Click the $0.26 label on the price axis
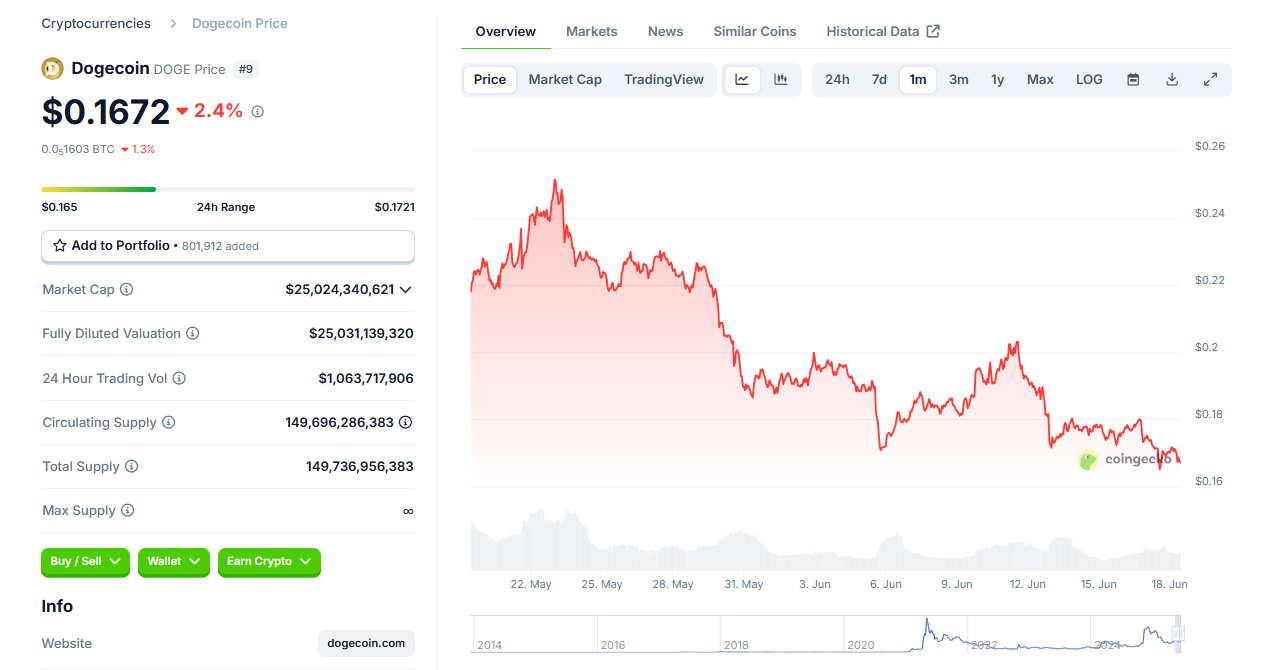This screenshot has height=670, width=1271. [1210, 146]
